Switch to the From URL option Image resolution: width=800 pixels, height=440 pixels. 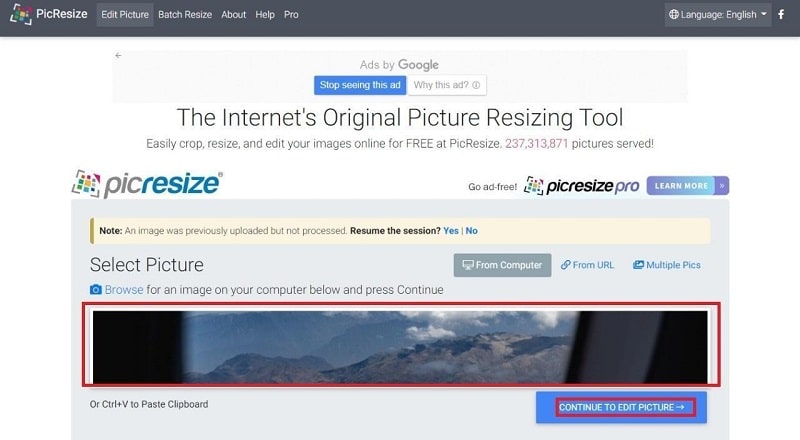[x=587, y=265]
